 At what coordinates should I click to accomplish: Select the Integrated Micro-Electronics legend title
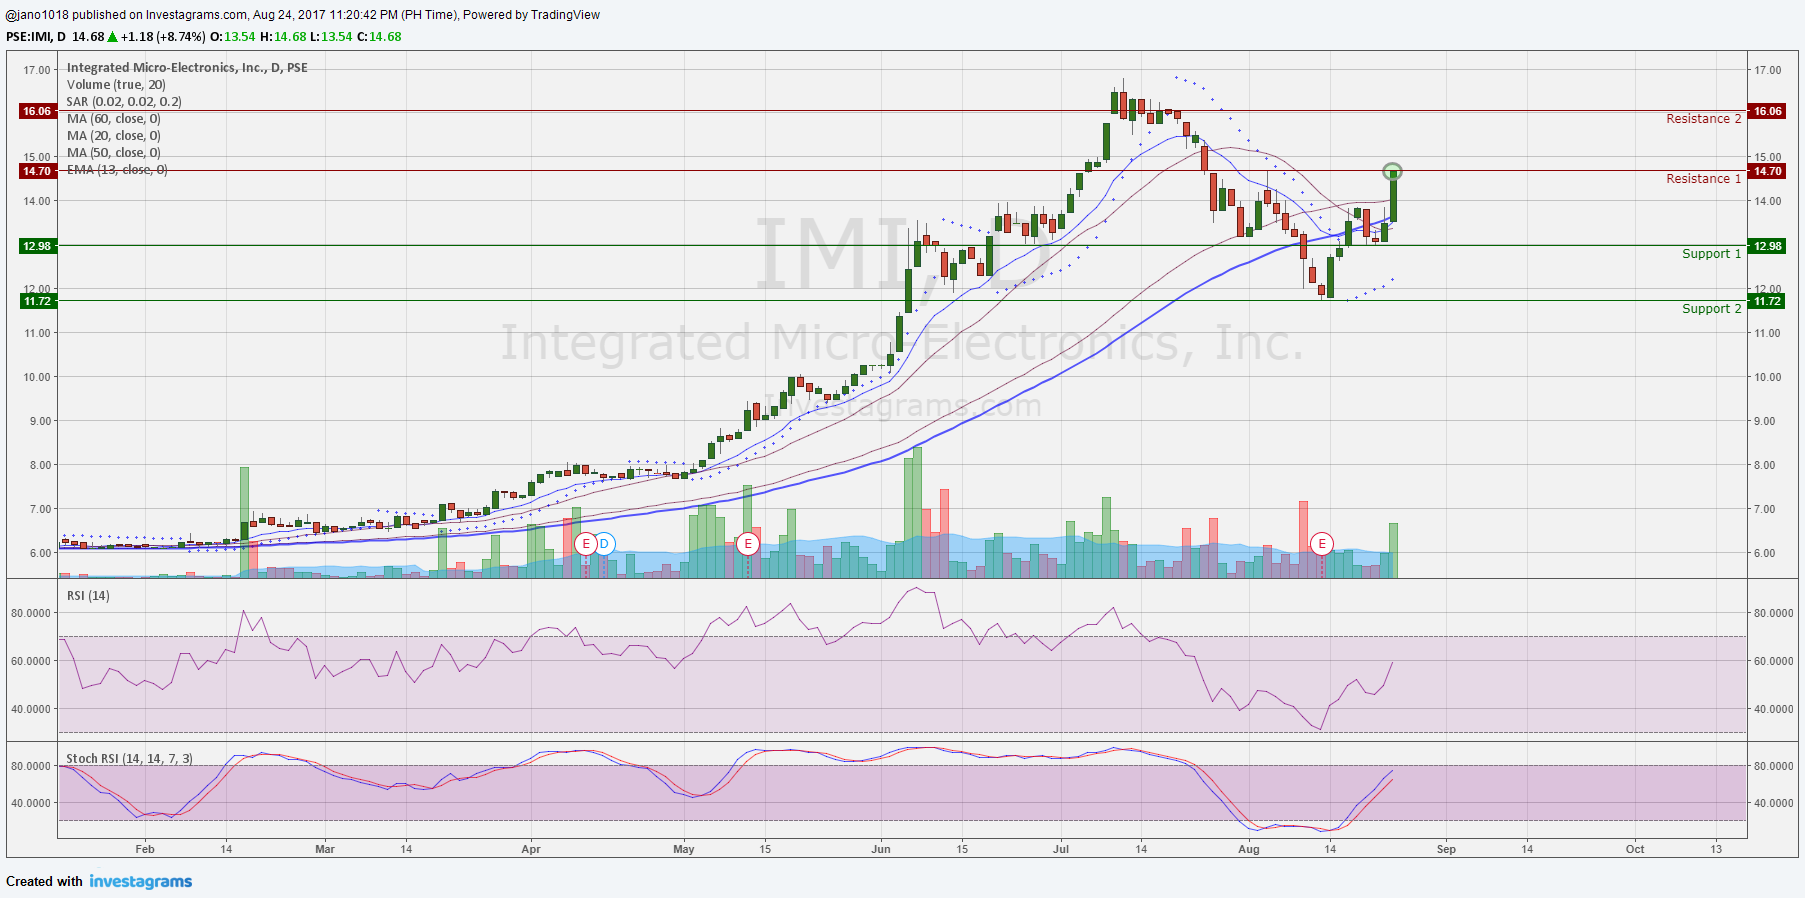tap(187, 68)
